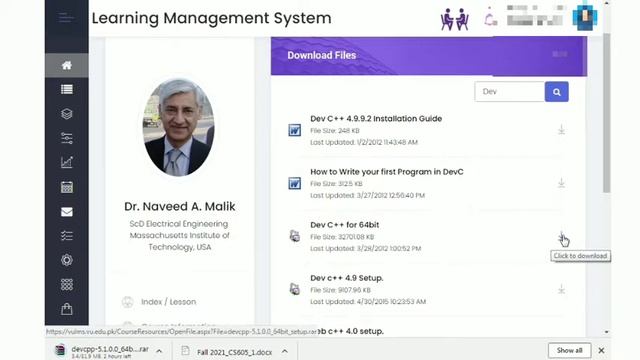This screenshot has height=360, width=640.
Task: Click the 'Dr. Naveed A. Malik' name
Action: 180,207
